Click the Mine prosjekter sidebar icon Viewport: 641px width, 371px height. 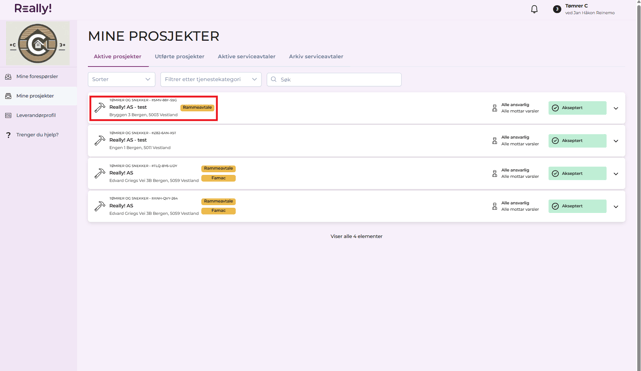8,96
